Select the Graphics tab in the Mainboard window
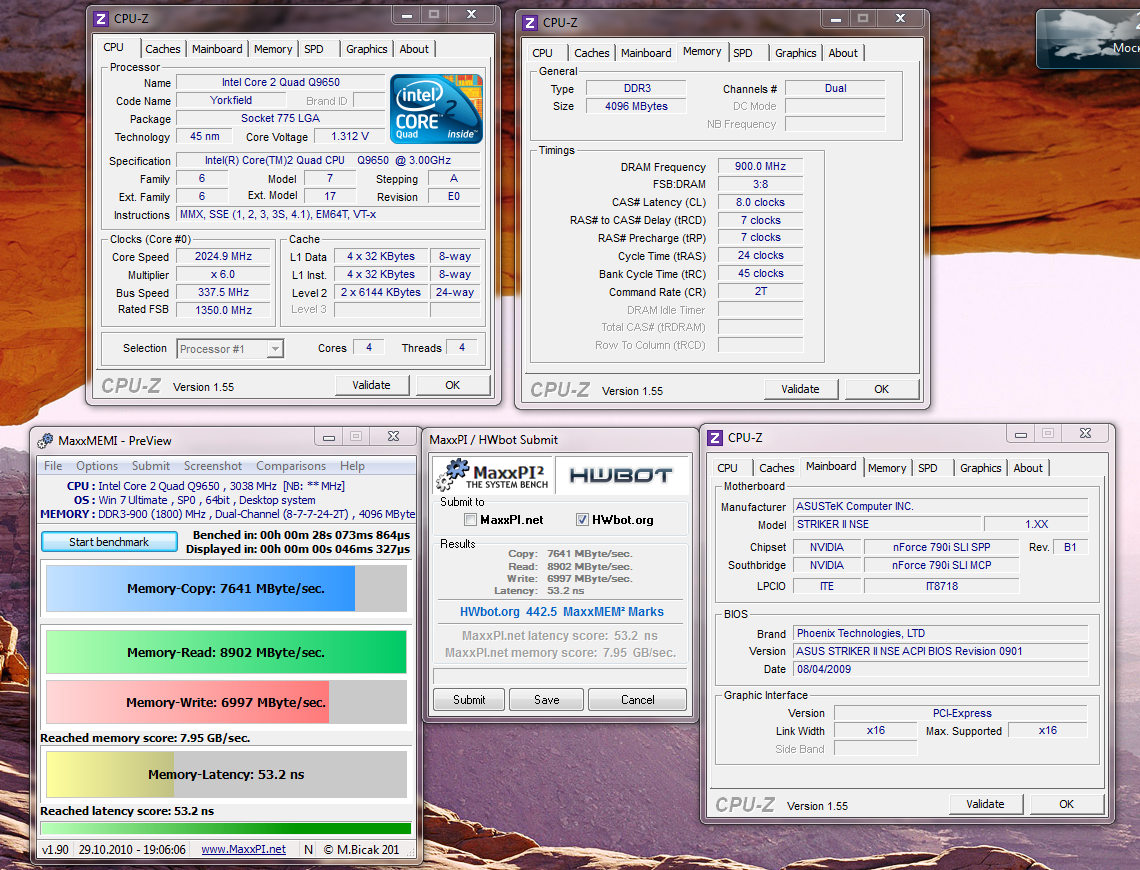This screenshot has width=1140, height=870. click(x=980, y=468)
